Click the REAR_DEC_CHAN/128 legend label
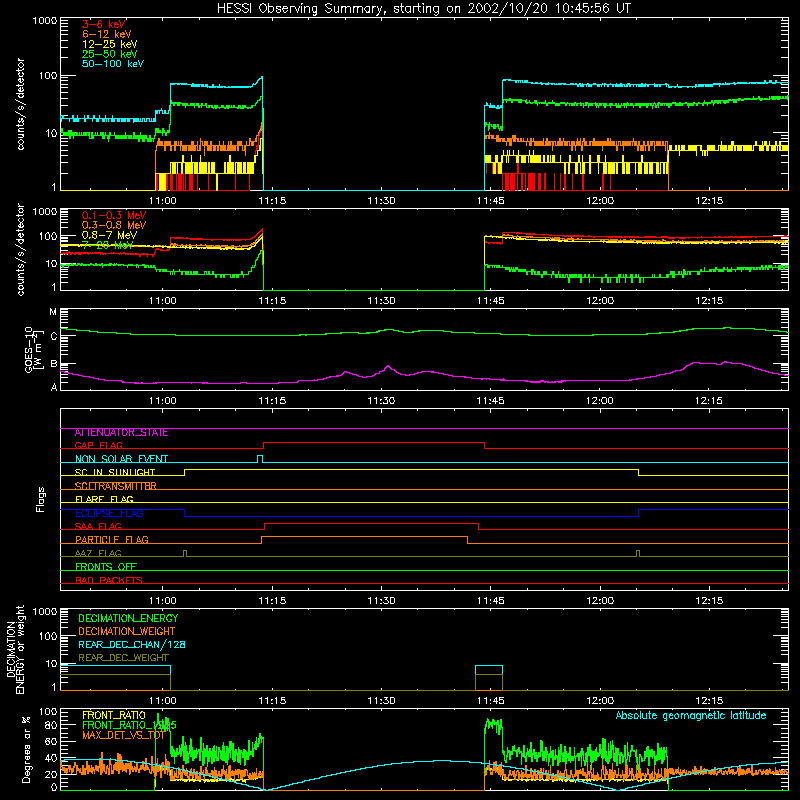 [x=132, y=644]
